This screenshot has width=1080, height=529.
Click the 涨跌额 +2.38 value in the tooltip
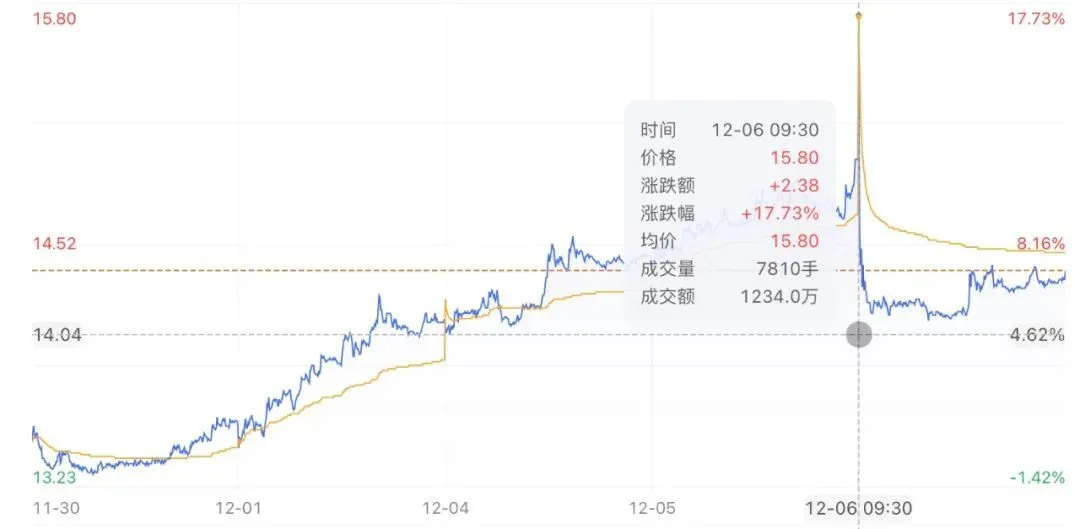[x=795, y=185]
